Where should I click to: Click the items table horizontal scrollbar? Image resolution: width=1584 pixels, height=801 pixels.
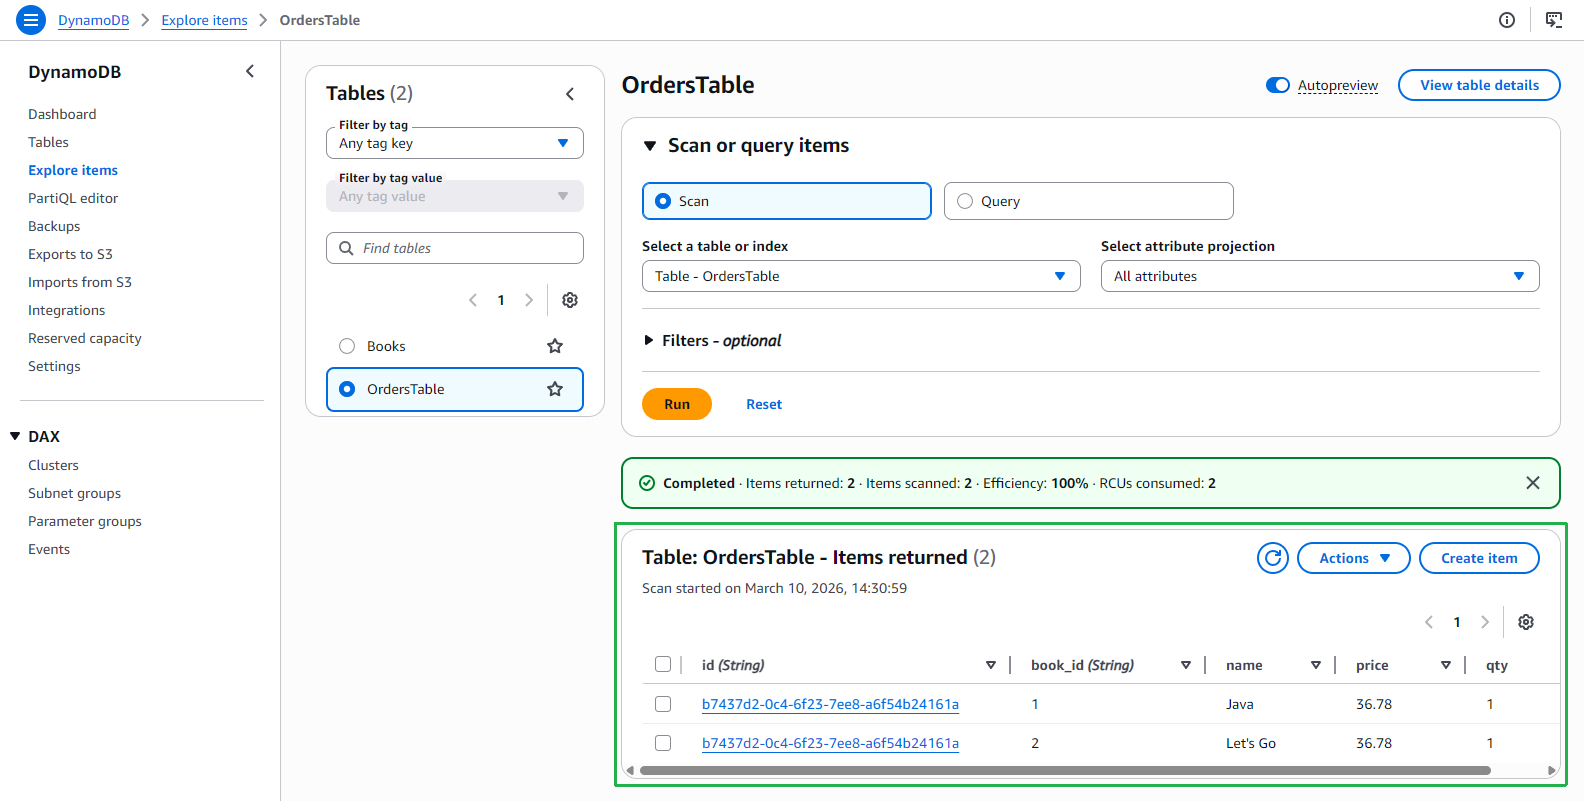coord(1065,770)
